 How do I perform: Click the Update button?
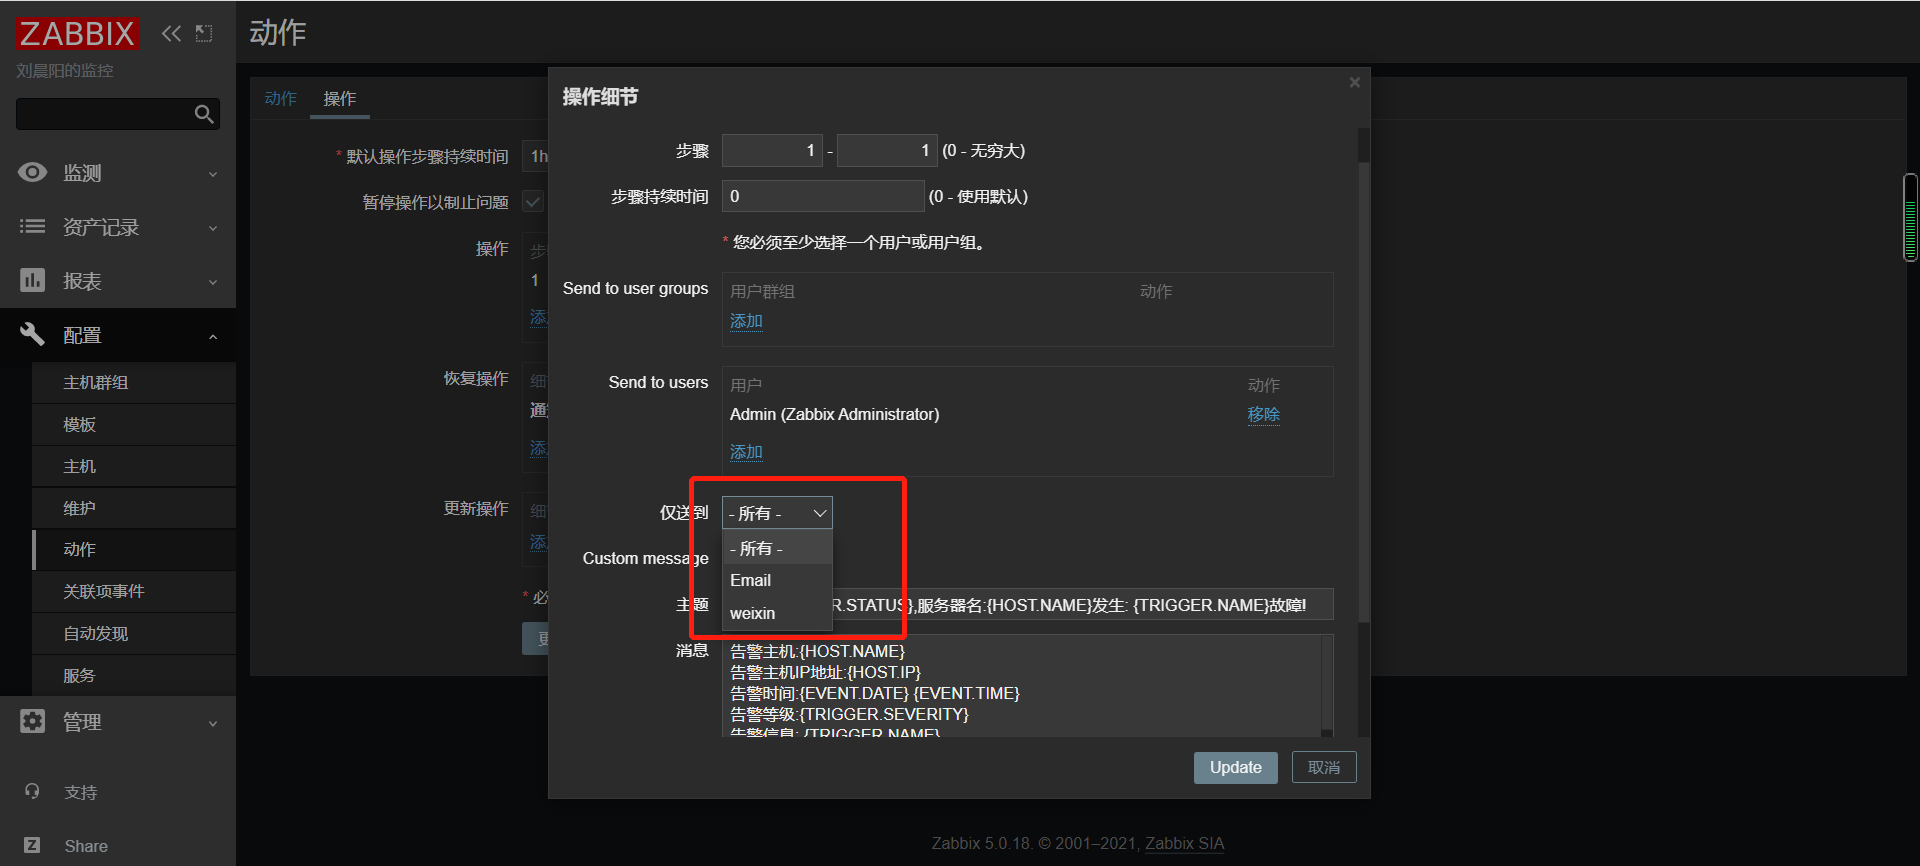click(1236, 767)
